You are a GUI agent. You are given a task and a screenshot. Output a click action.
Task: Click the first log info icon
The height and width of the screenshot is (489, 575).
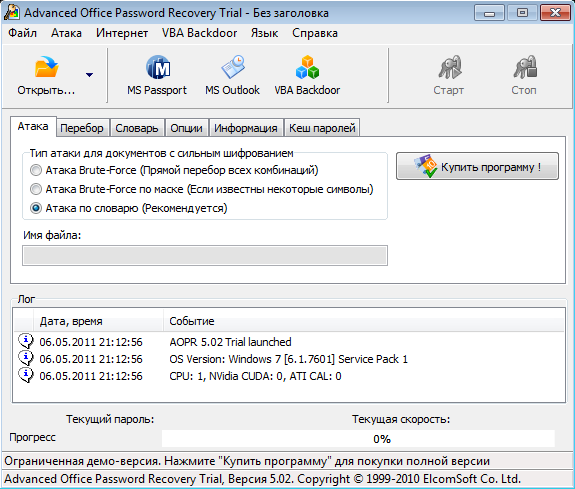point(26,341)
